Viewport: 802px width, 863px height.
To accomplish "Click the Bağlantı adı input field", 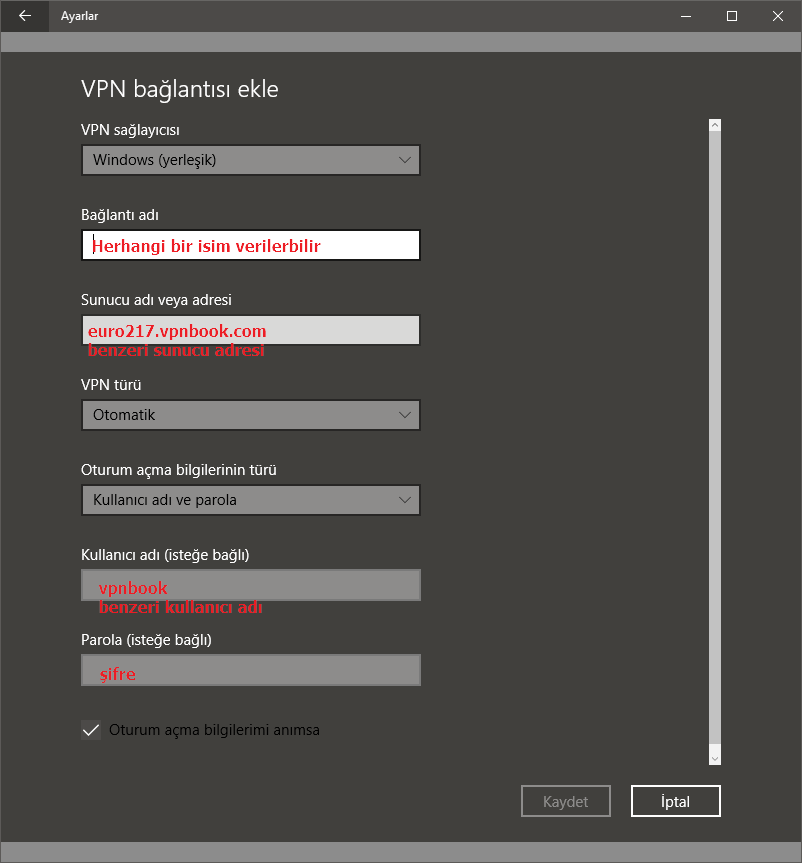I will tap(250, 245).
